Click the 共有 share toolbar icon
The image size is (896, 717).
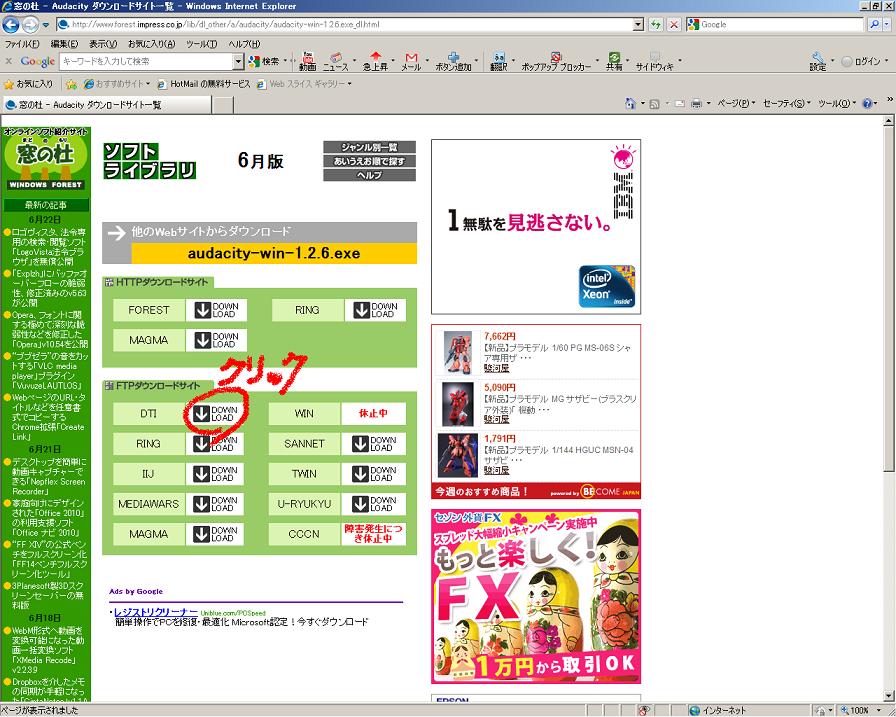click(614, 61)
